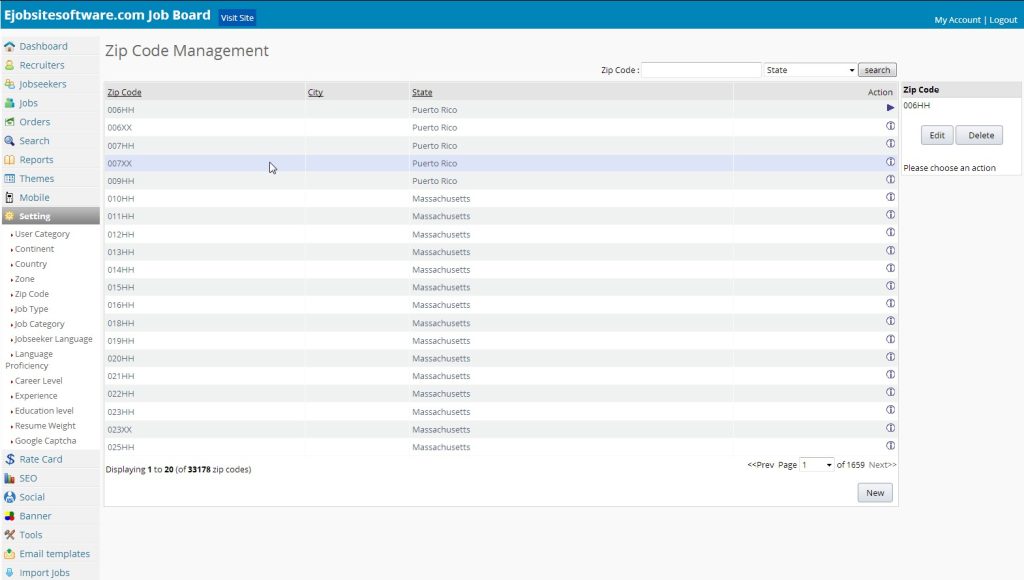The width and height of the screenshot is (1024, 580).
Task: Click the Delete button for 006HH
Action: [x=980, y=135]
